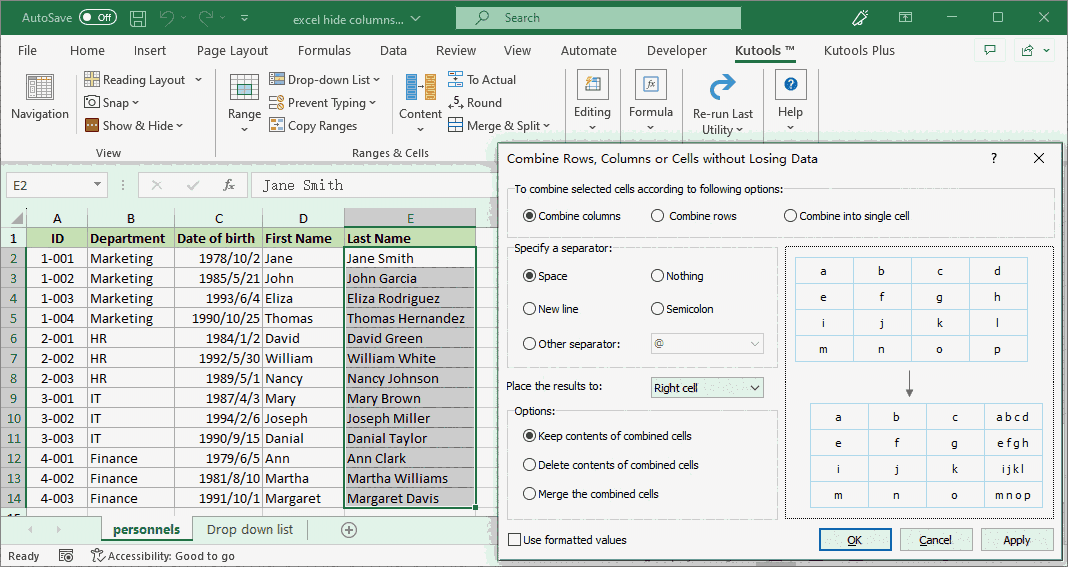Open the Snap tool
Viewport: 1068px width, 567px height.
click(112, 102)
